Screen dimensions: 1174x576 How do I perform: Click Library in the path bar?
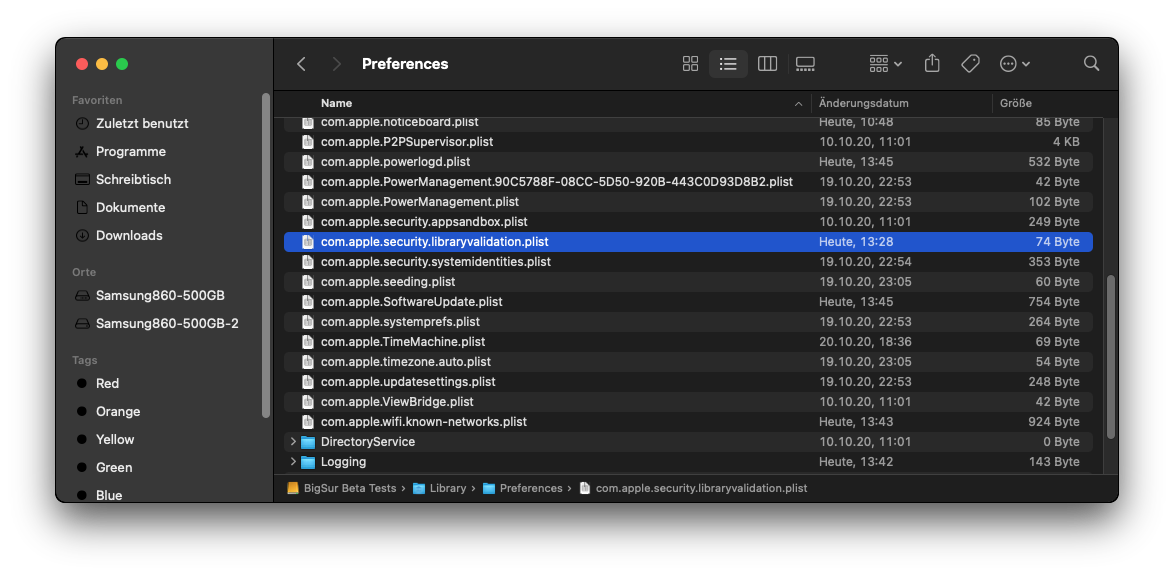(447, 489)
